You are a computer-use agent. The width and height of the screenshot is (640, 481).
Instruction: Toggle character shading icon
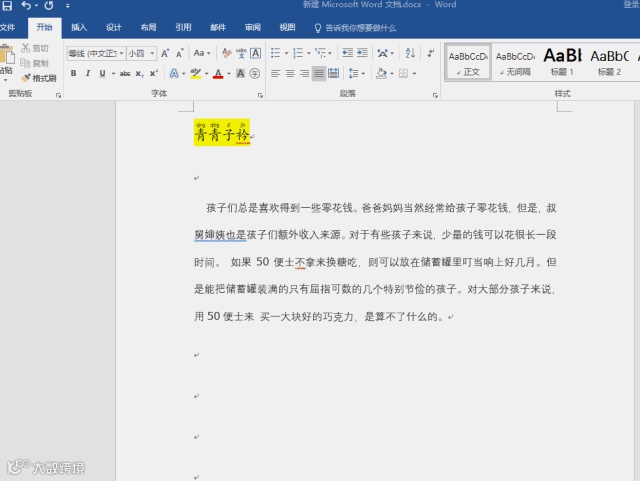tap(240, 73)
